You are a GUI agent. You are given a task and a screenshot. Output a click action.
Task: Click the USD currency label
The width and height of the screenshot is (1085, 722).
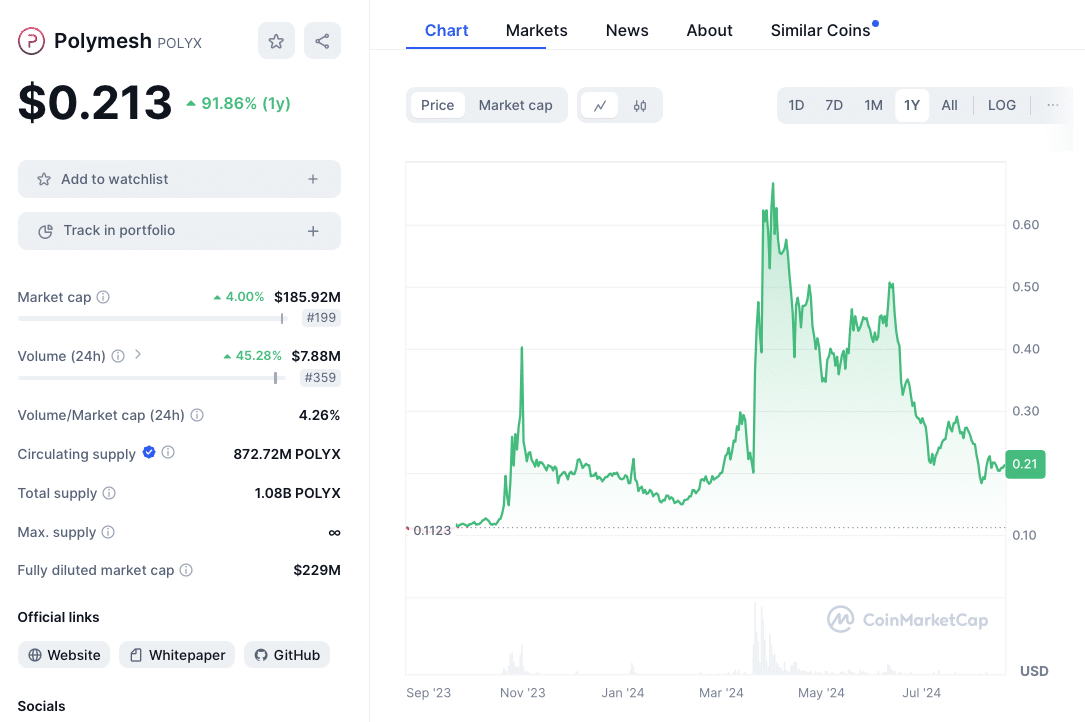(1034, 671)
